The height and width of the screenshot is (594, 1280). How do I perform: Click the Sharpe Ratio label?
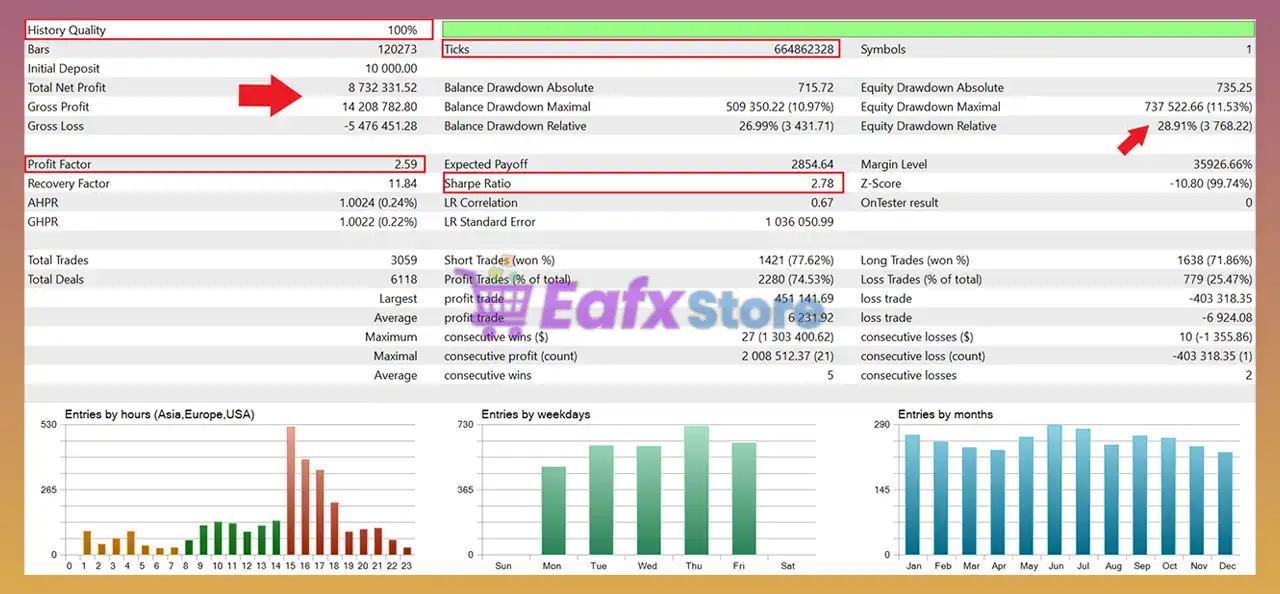(x=478, y=184)
